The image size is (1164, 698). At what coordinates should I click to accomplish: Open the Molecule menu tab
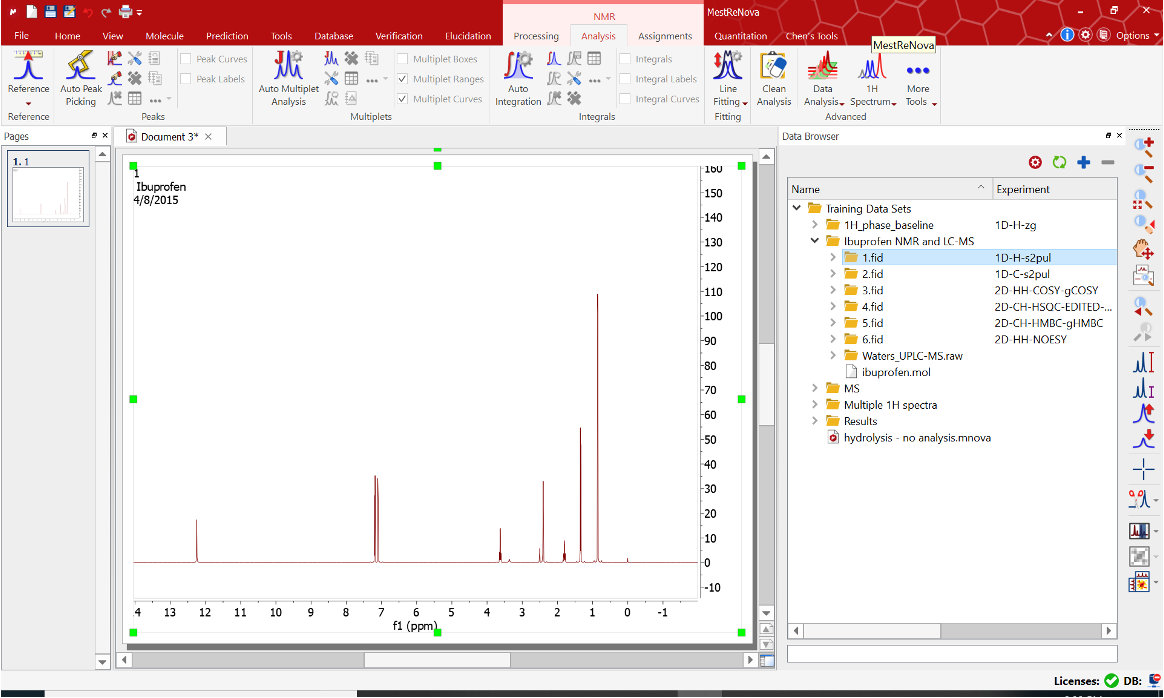(x=164, y=36)
